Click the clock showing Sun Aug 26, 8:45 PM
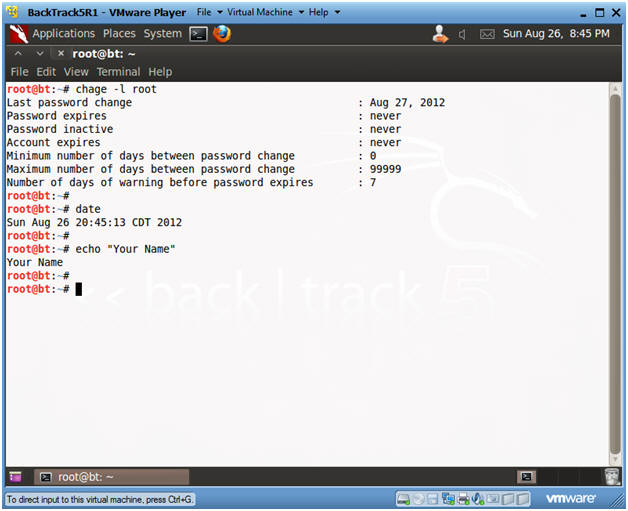 click(x=556, y=34)
